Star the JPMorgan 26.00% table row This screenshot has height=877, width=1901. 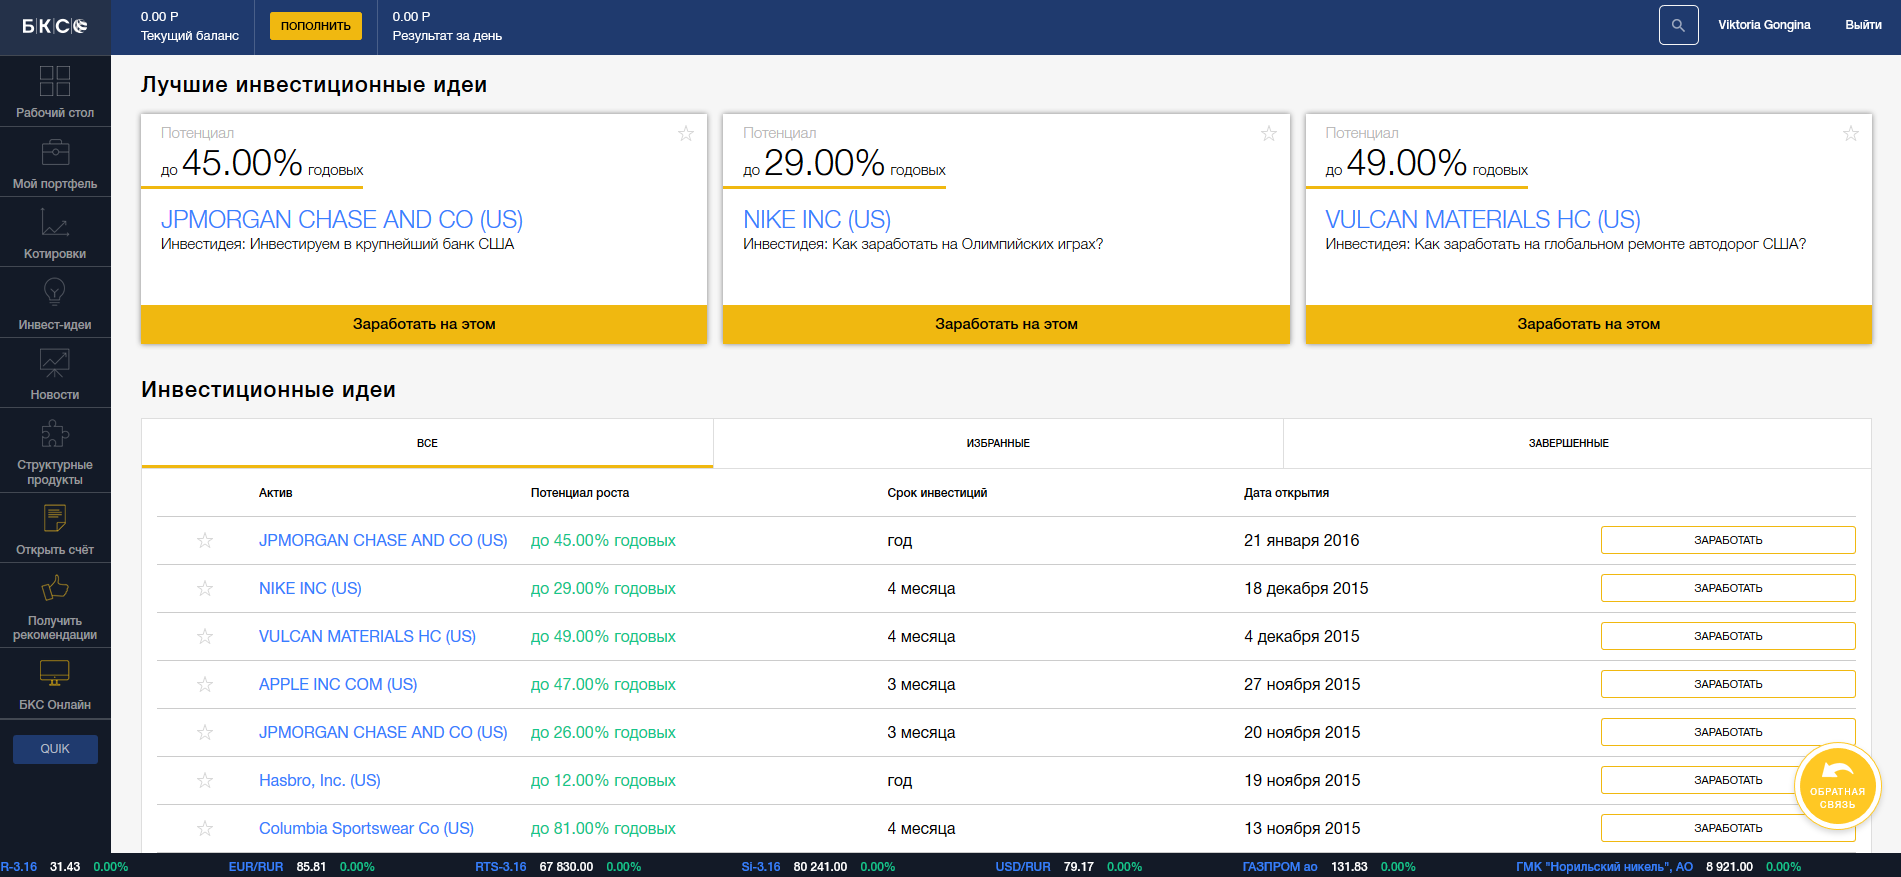click(x=205, y=732)
